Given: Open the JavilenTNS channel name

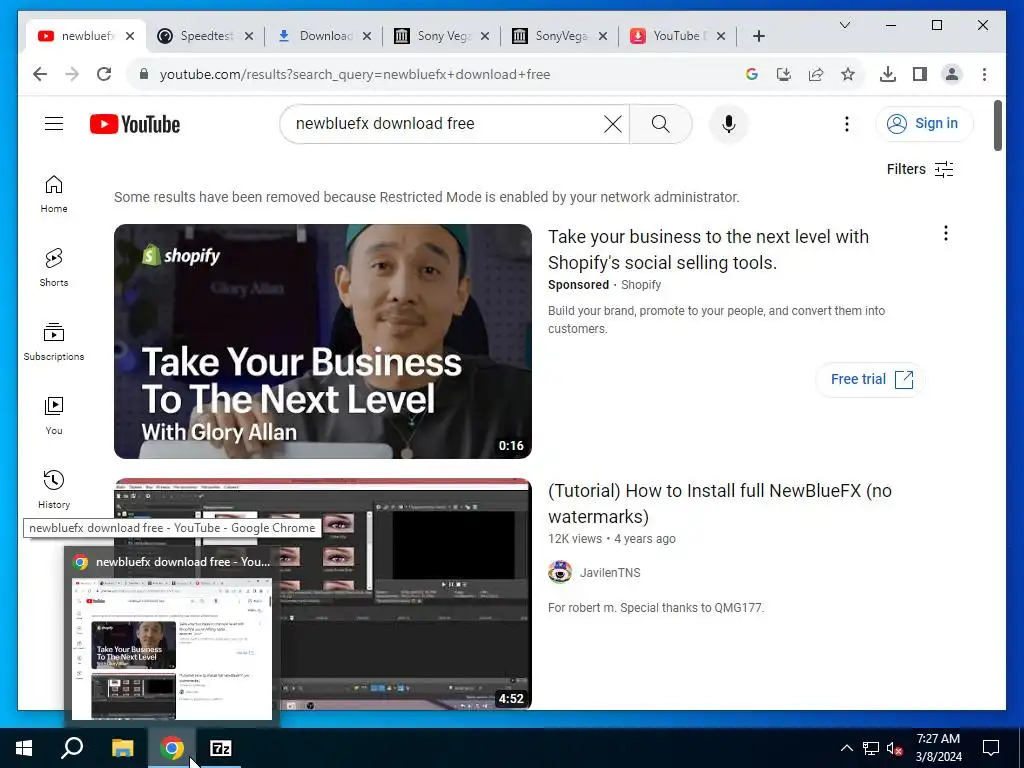Looking at the screenshot, I should tap(610, 573).
